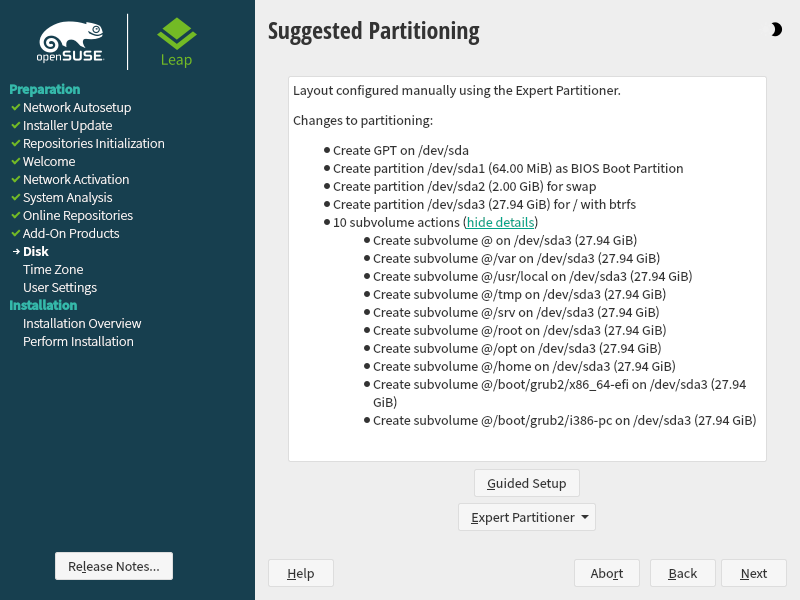This screenshot has height=600, width=800.
Task: Go back to the previous step
Action: coord(682,573)
